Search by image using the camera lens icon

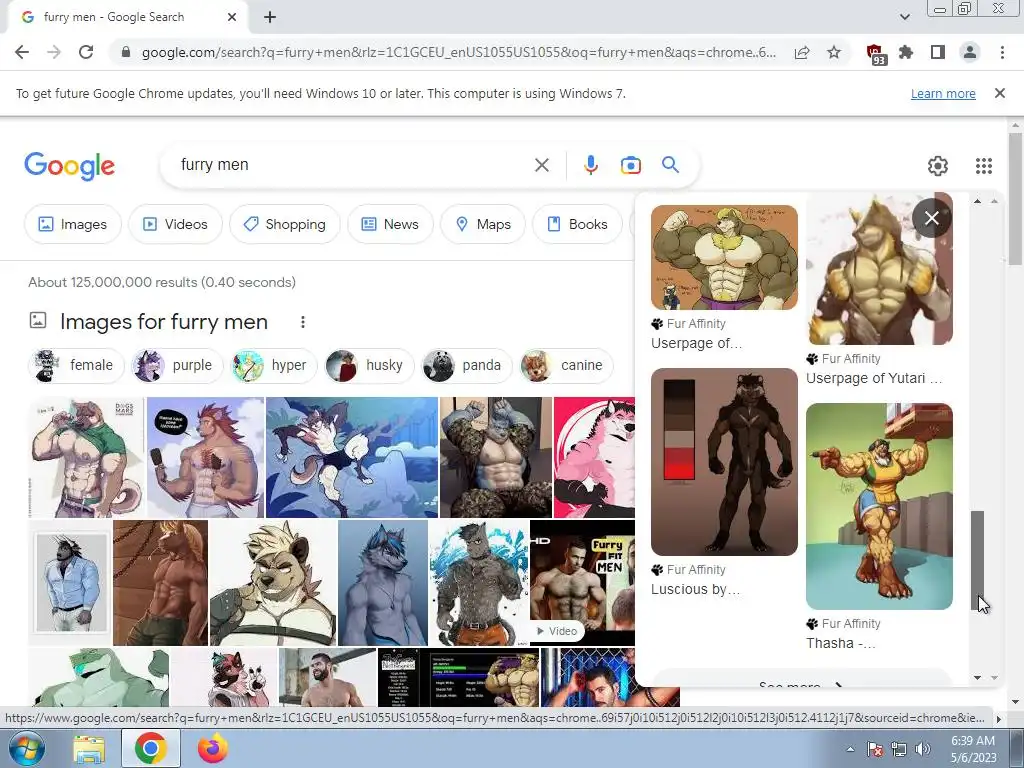point(630,165)
